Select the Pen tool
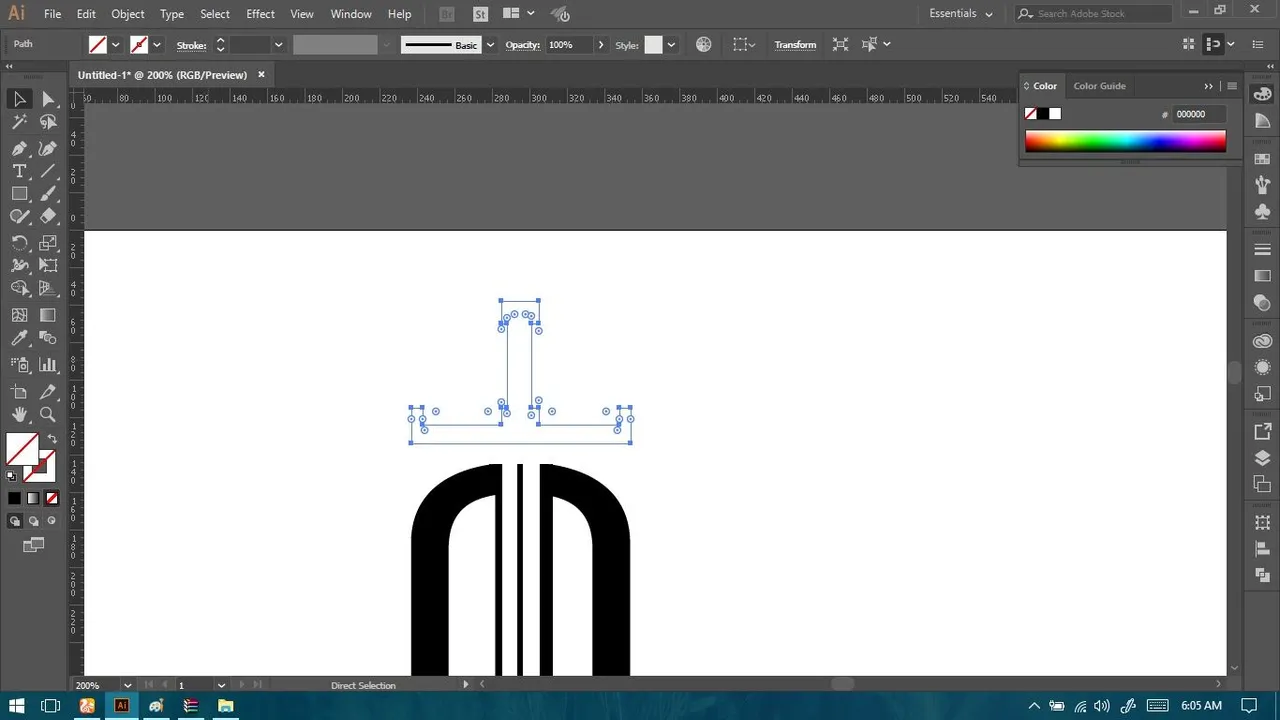The image size is (1280, 720). (19, 148)
